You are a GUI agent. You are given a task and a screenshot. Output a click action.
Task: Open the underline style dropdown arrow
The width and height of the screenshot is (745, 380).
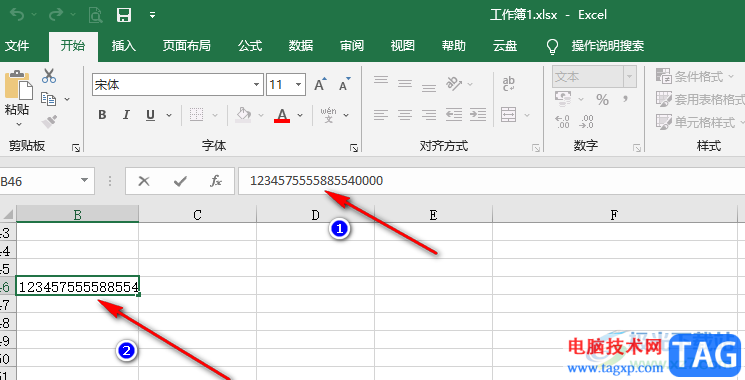coord(169,115)
